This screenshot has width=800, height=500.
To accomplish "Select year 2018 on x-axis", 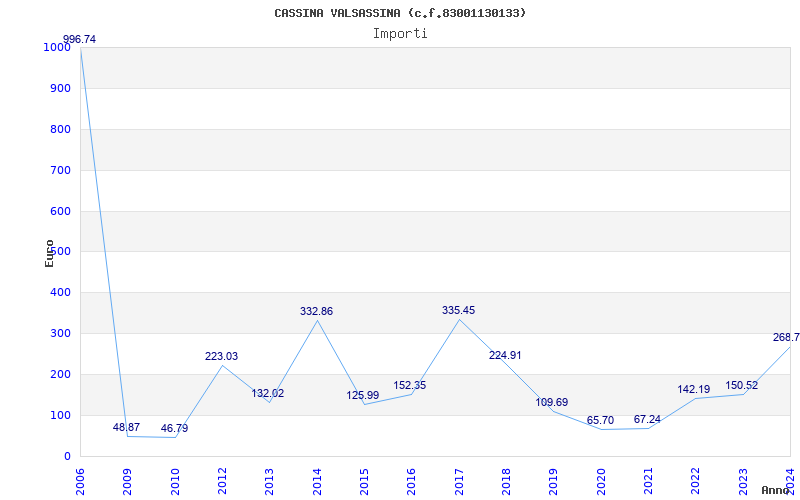I will point(506,482).
